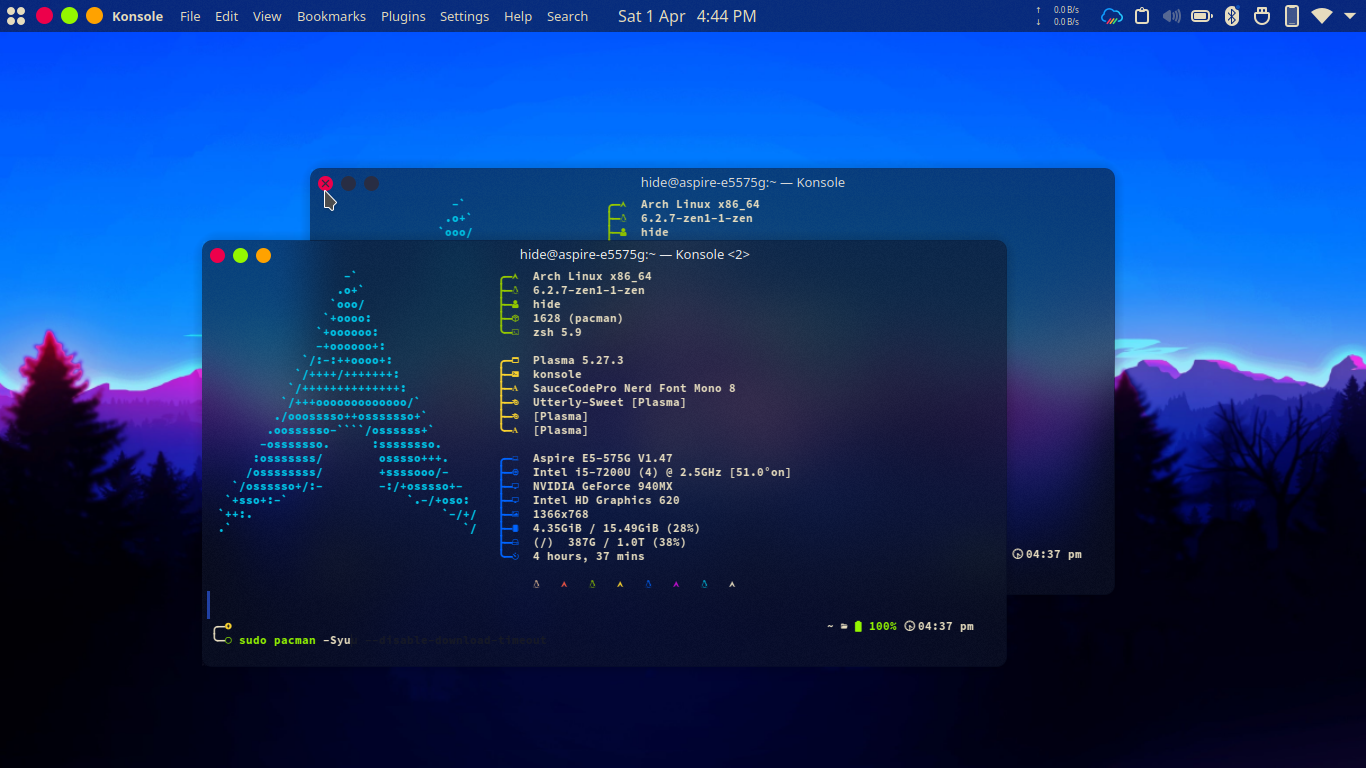Image resolution: width=1366 pixels, height=768 pixels.
Task: Click the 'Intel i5-7200U' CPU line
Action: pyautogui.click(x=662, y=472)
